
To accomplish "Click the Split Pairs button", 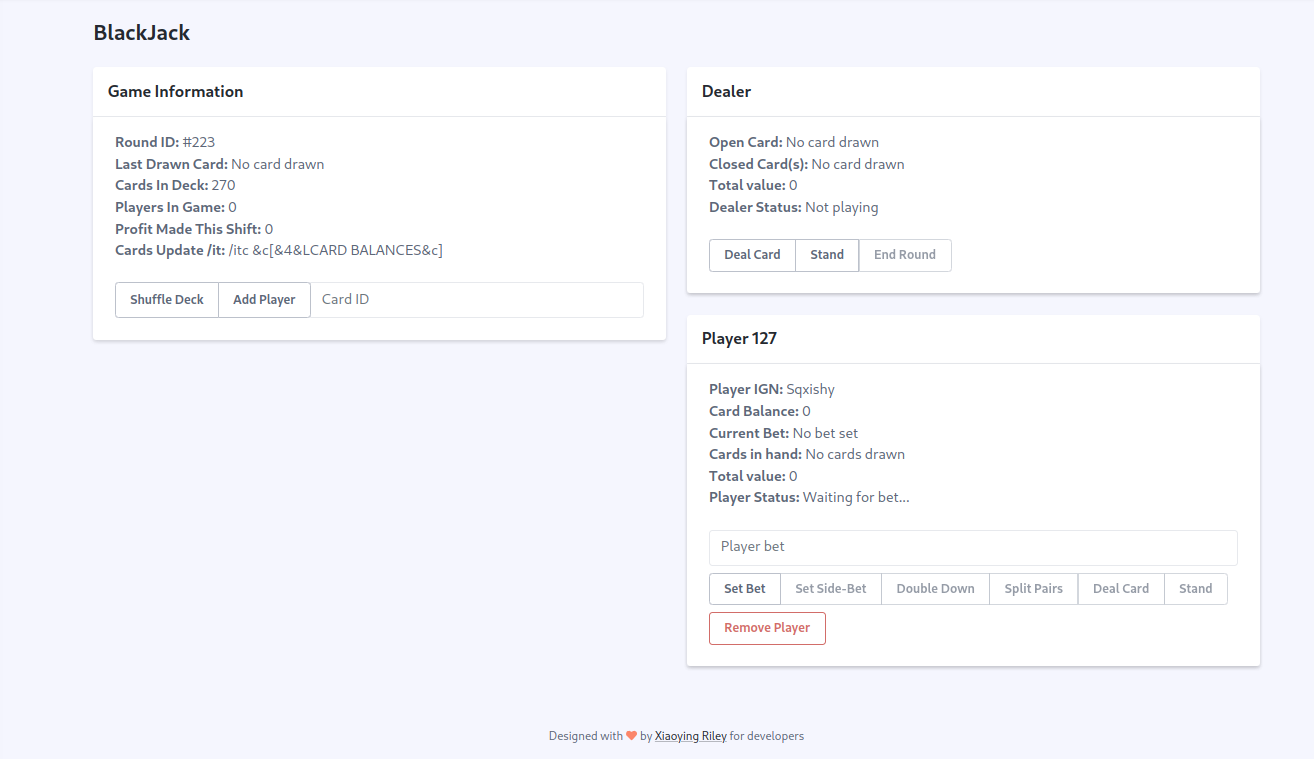I will coord(1033,589).
